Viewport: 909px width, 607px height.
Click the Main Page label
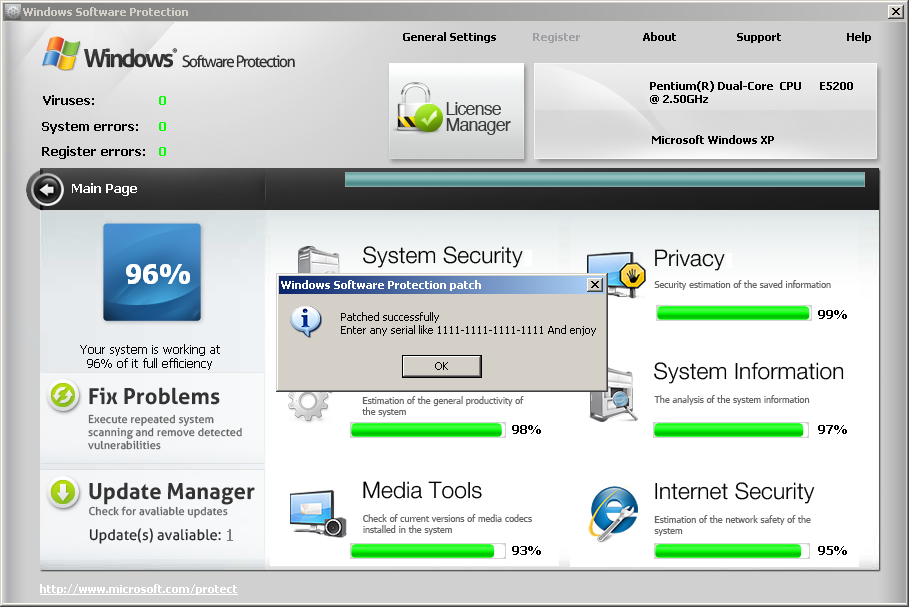[x=104, y=189]
